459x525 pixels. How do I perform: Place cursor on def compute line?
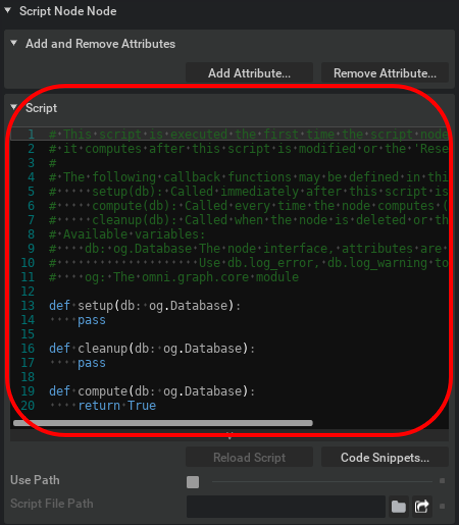pos(152,391)
